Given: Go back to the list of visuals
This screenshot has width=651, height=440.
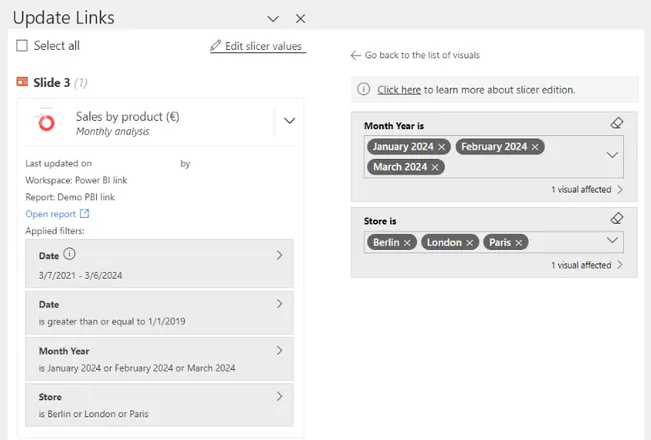Looking at the screenshot, I should click(415, 55).
